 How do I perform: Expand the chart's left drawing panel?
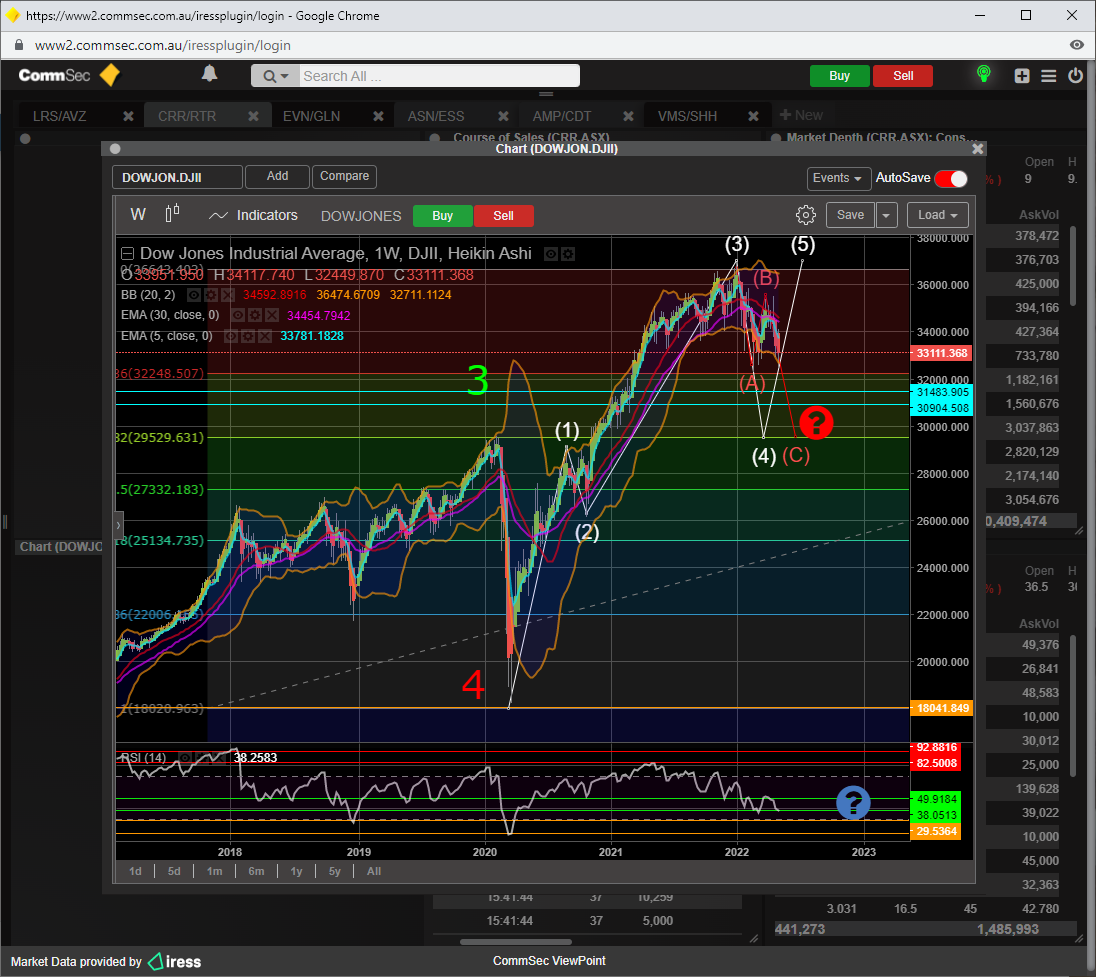tap(119, 524)
